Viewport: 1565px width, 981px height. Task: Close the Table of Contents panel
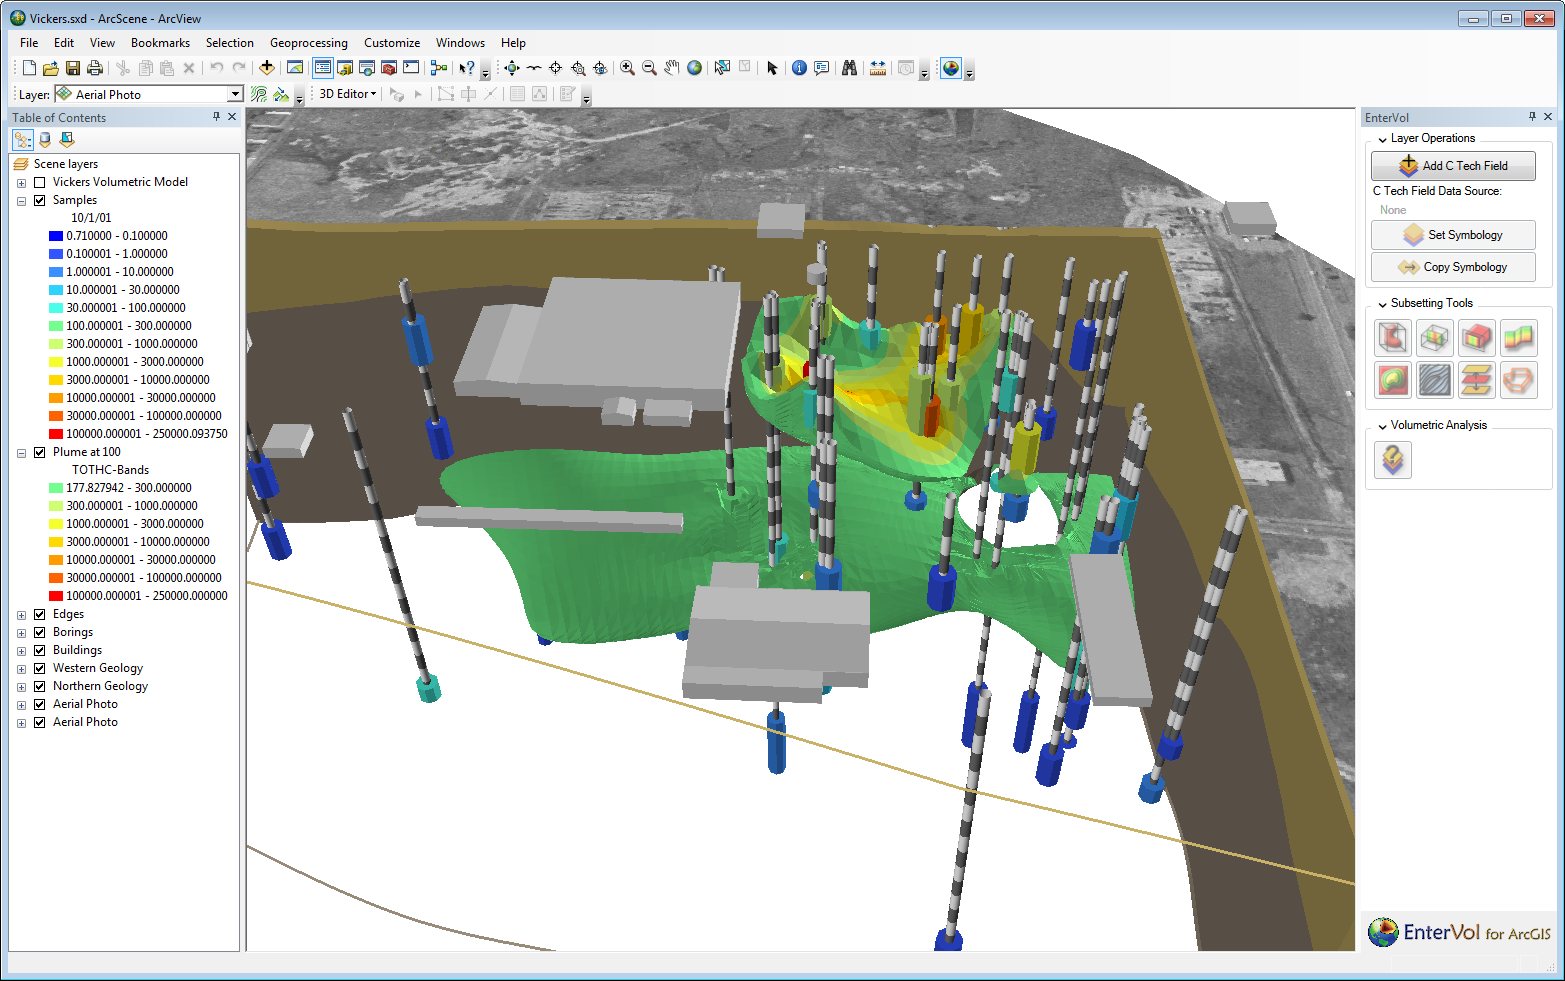click(232, 117)
